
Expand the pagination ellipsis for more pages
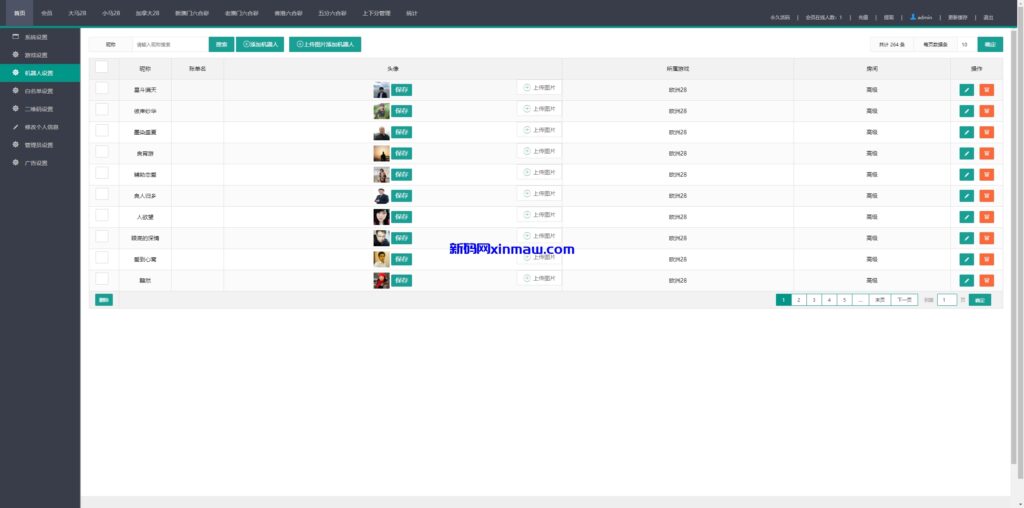pos(860,300)
